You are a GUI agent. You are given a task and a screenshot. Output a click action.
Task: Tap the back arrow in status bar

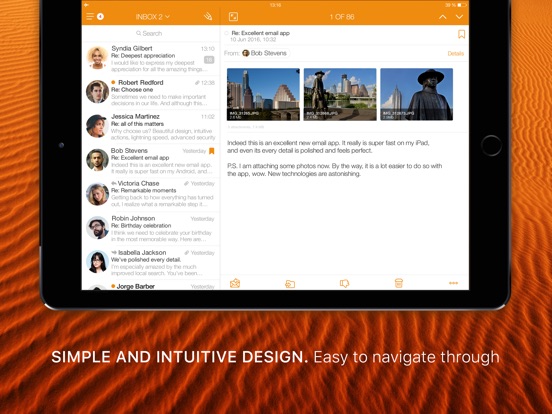pos(86,5)
